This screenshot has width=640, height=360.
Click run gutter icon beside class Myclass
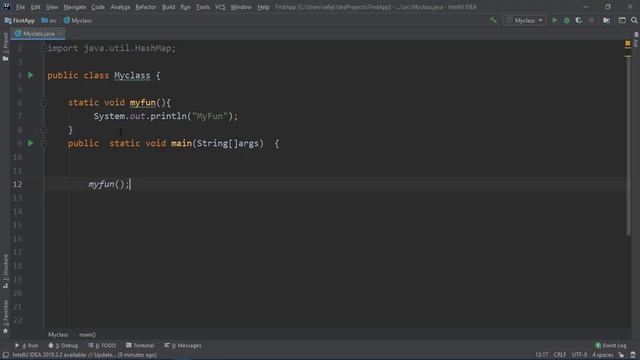click(x=31, y=75)
